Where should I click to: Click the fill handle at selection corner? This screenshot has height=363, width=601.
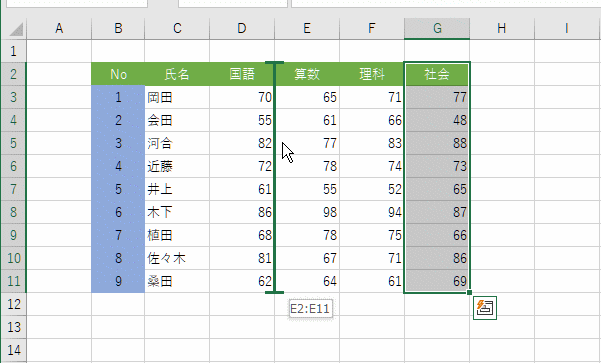(x=470, y=292)
